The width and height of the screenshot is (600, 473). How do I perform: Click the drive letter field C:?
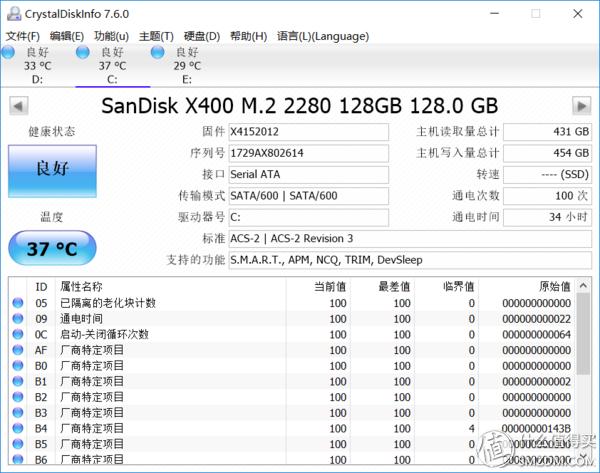tap(308, 217)
